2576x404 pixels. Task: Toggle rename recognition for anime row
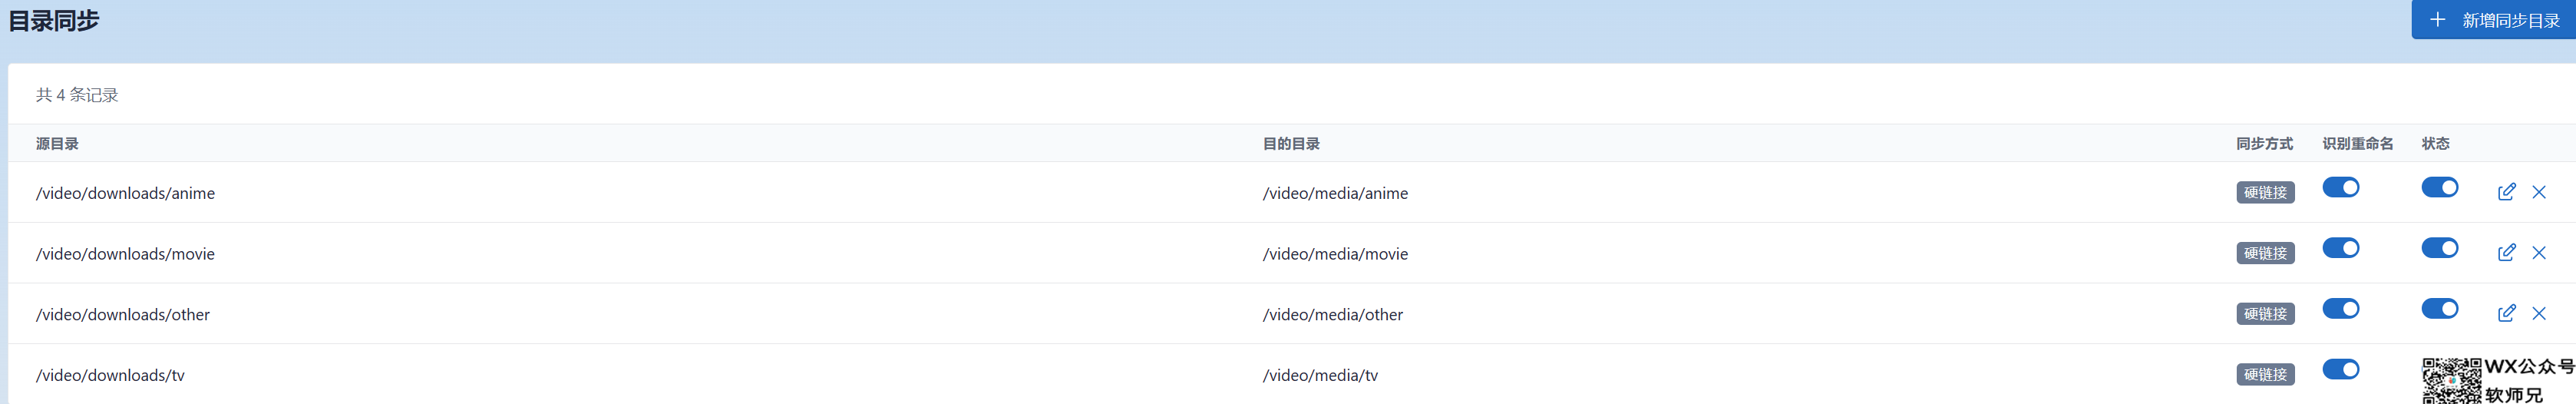pyautogui.click(x=2341, y=188)
